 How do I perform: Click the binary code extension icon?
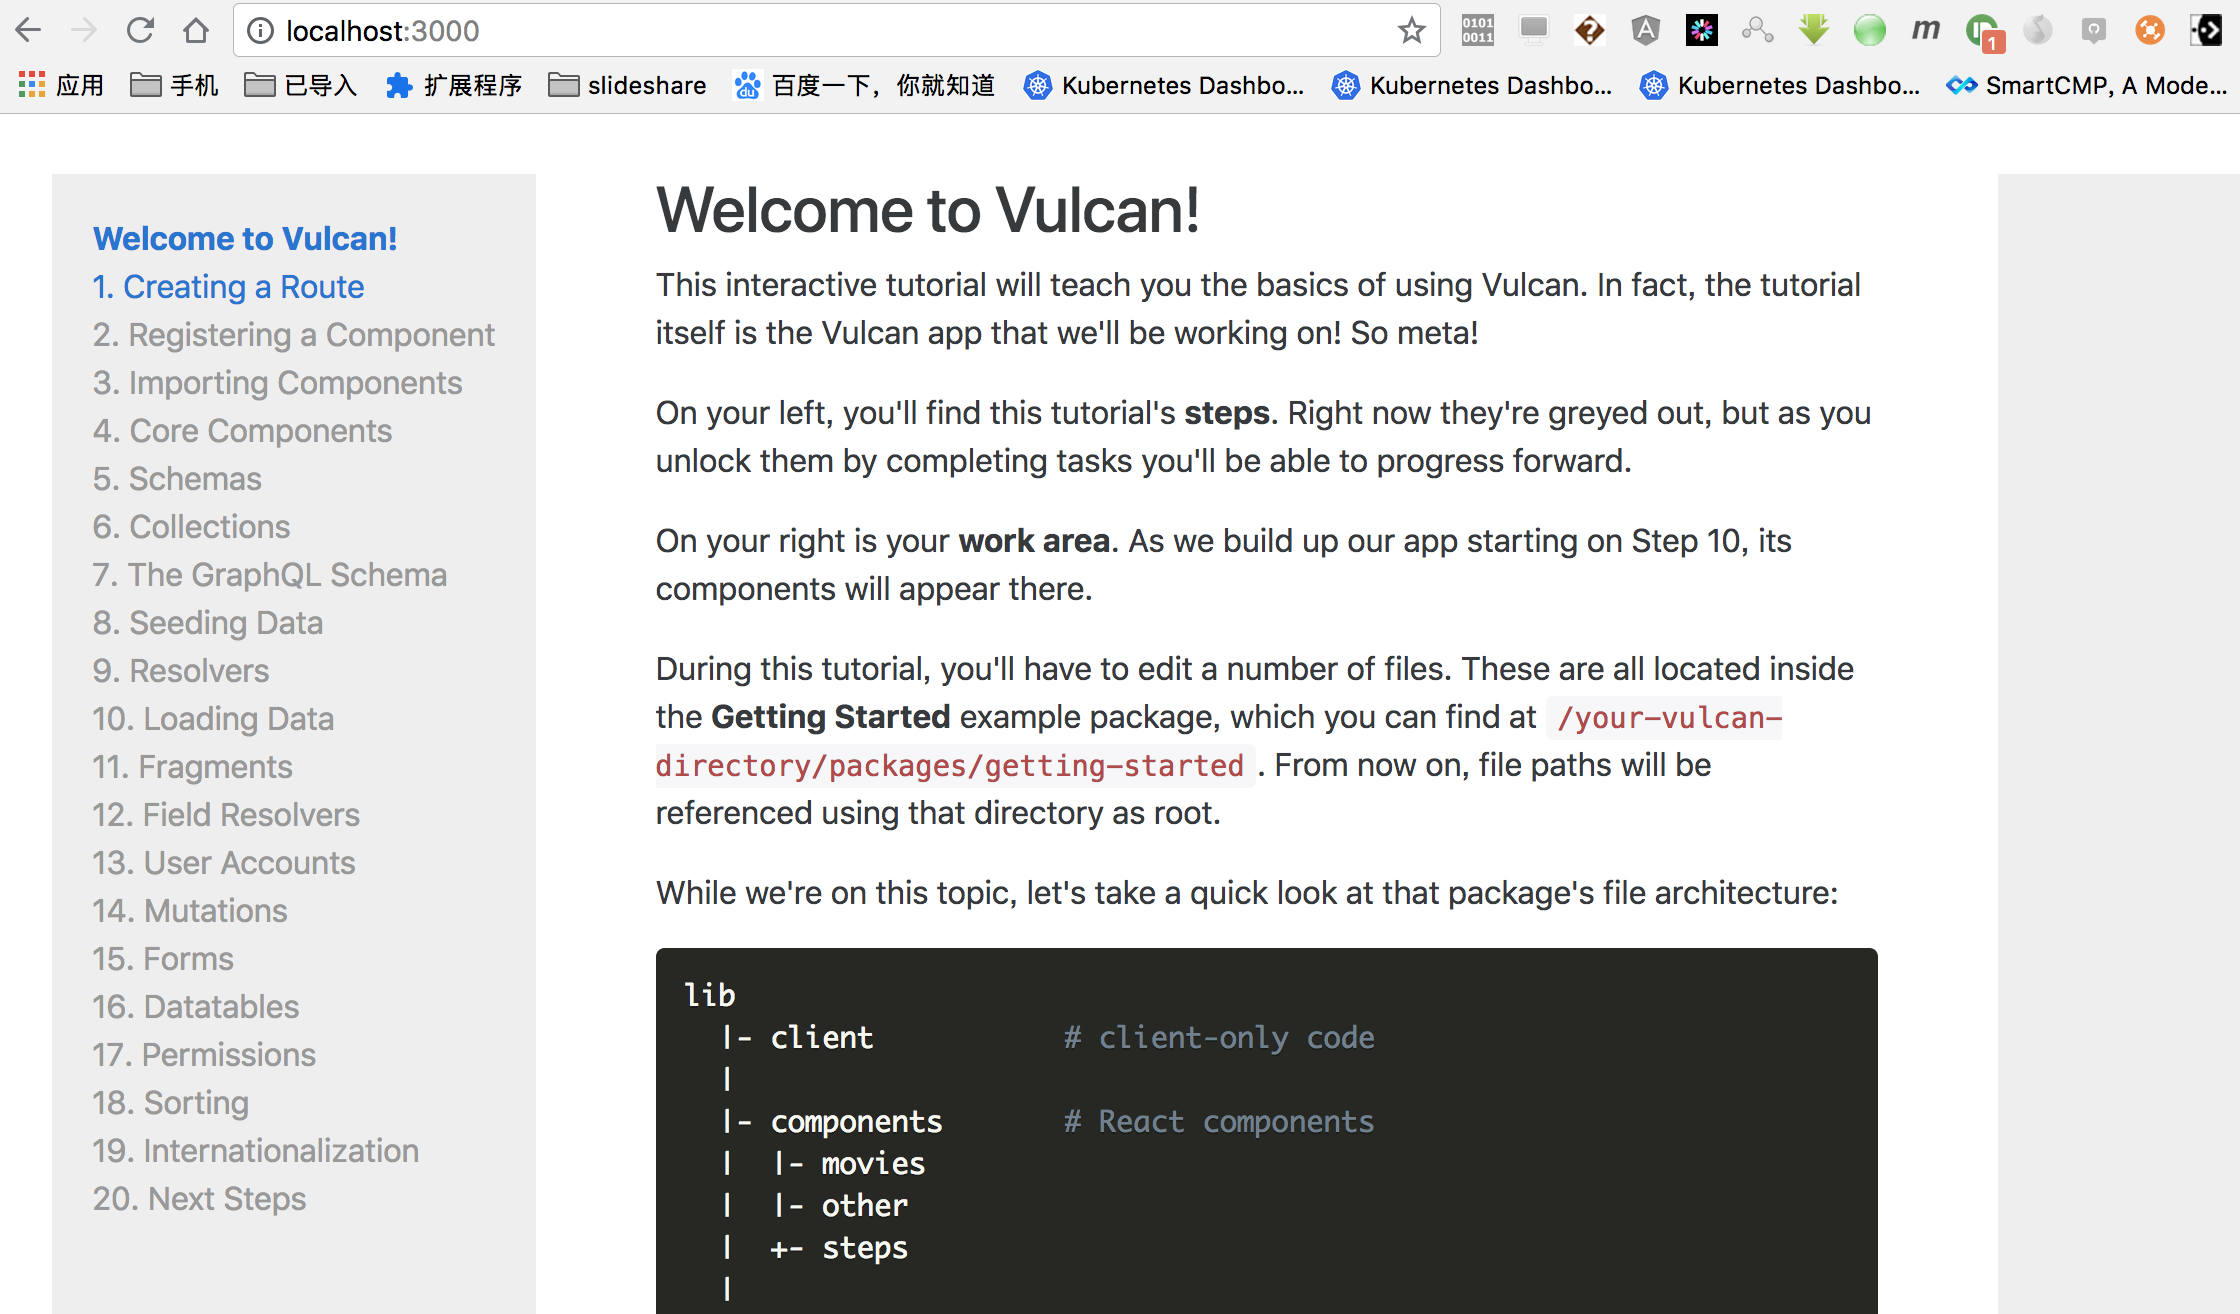(x=1476, y=30)
